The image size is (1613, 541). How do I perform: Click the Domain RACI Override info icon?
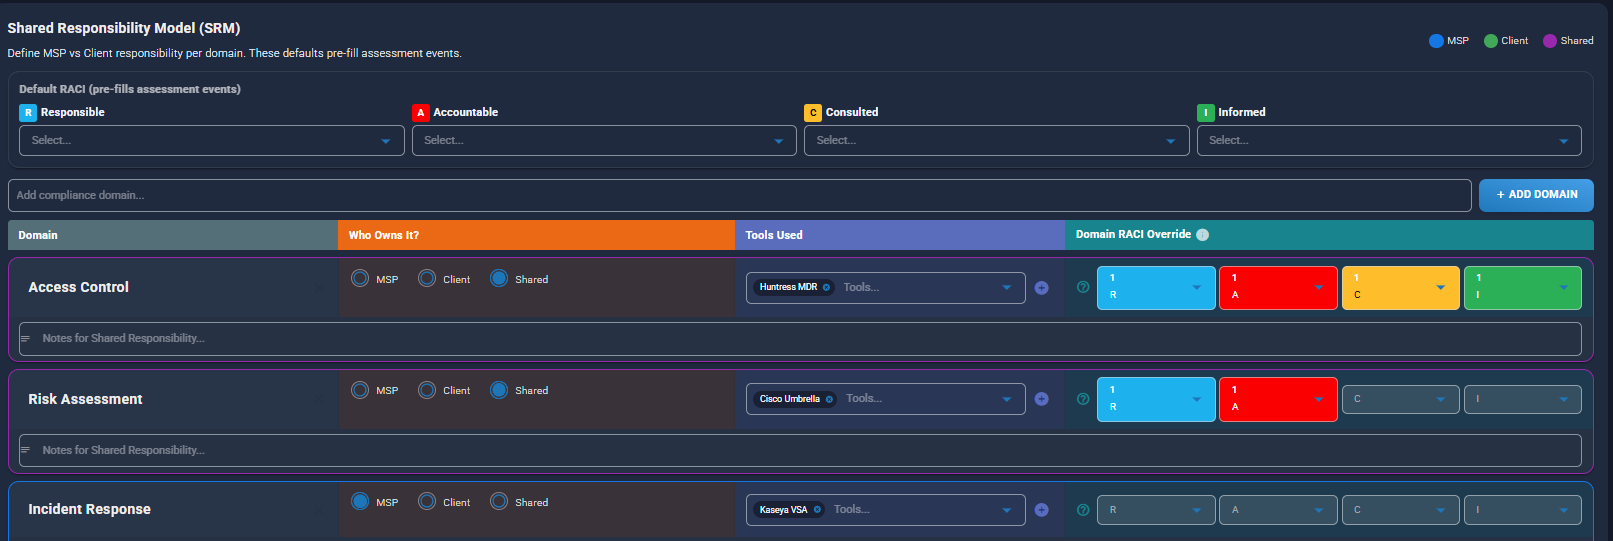1203,235
